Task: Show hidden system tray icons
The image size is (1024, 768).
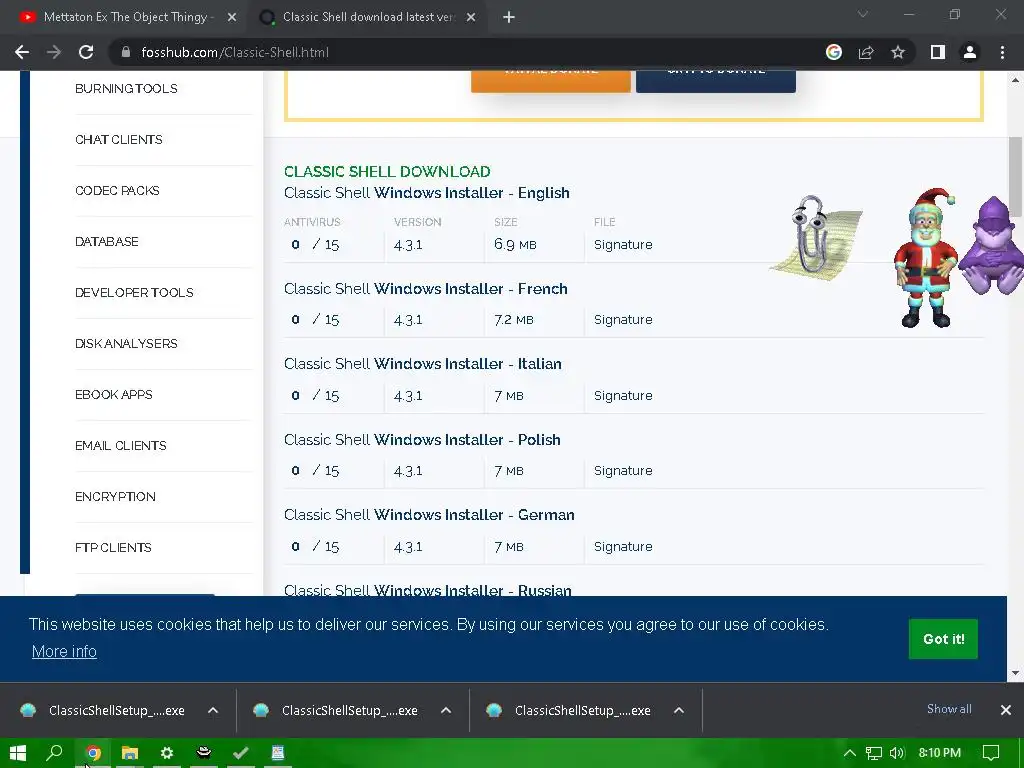Action: 850,753
